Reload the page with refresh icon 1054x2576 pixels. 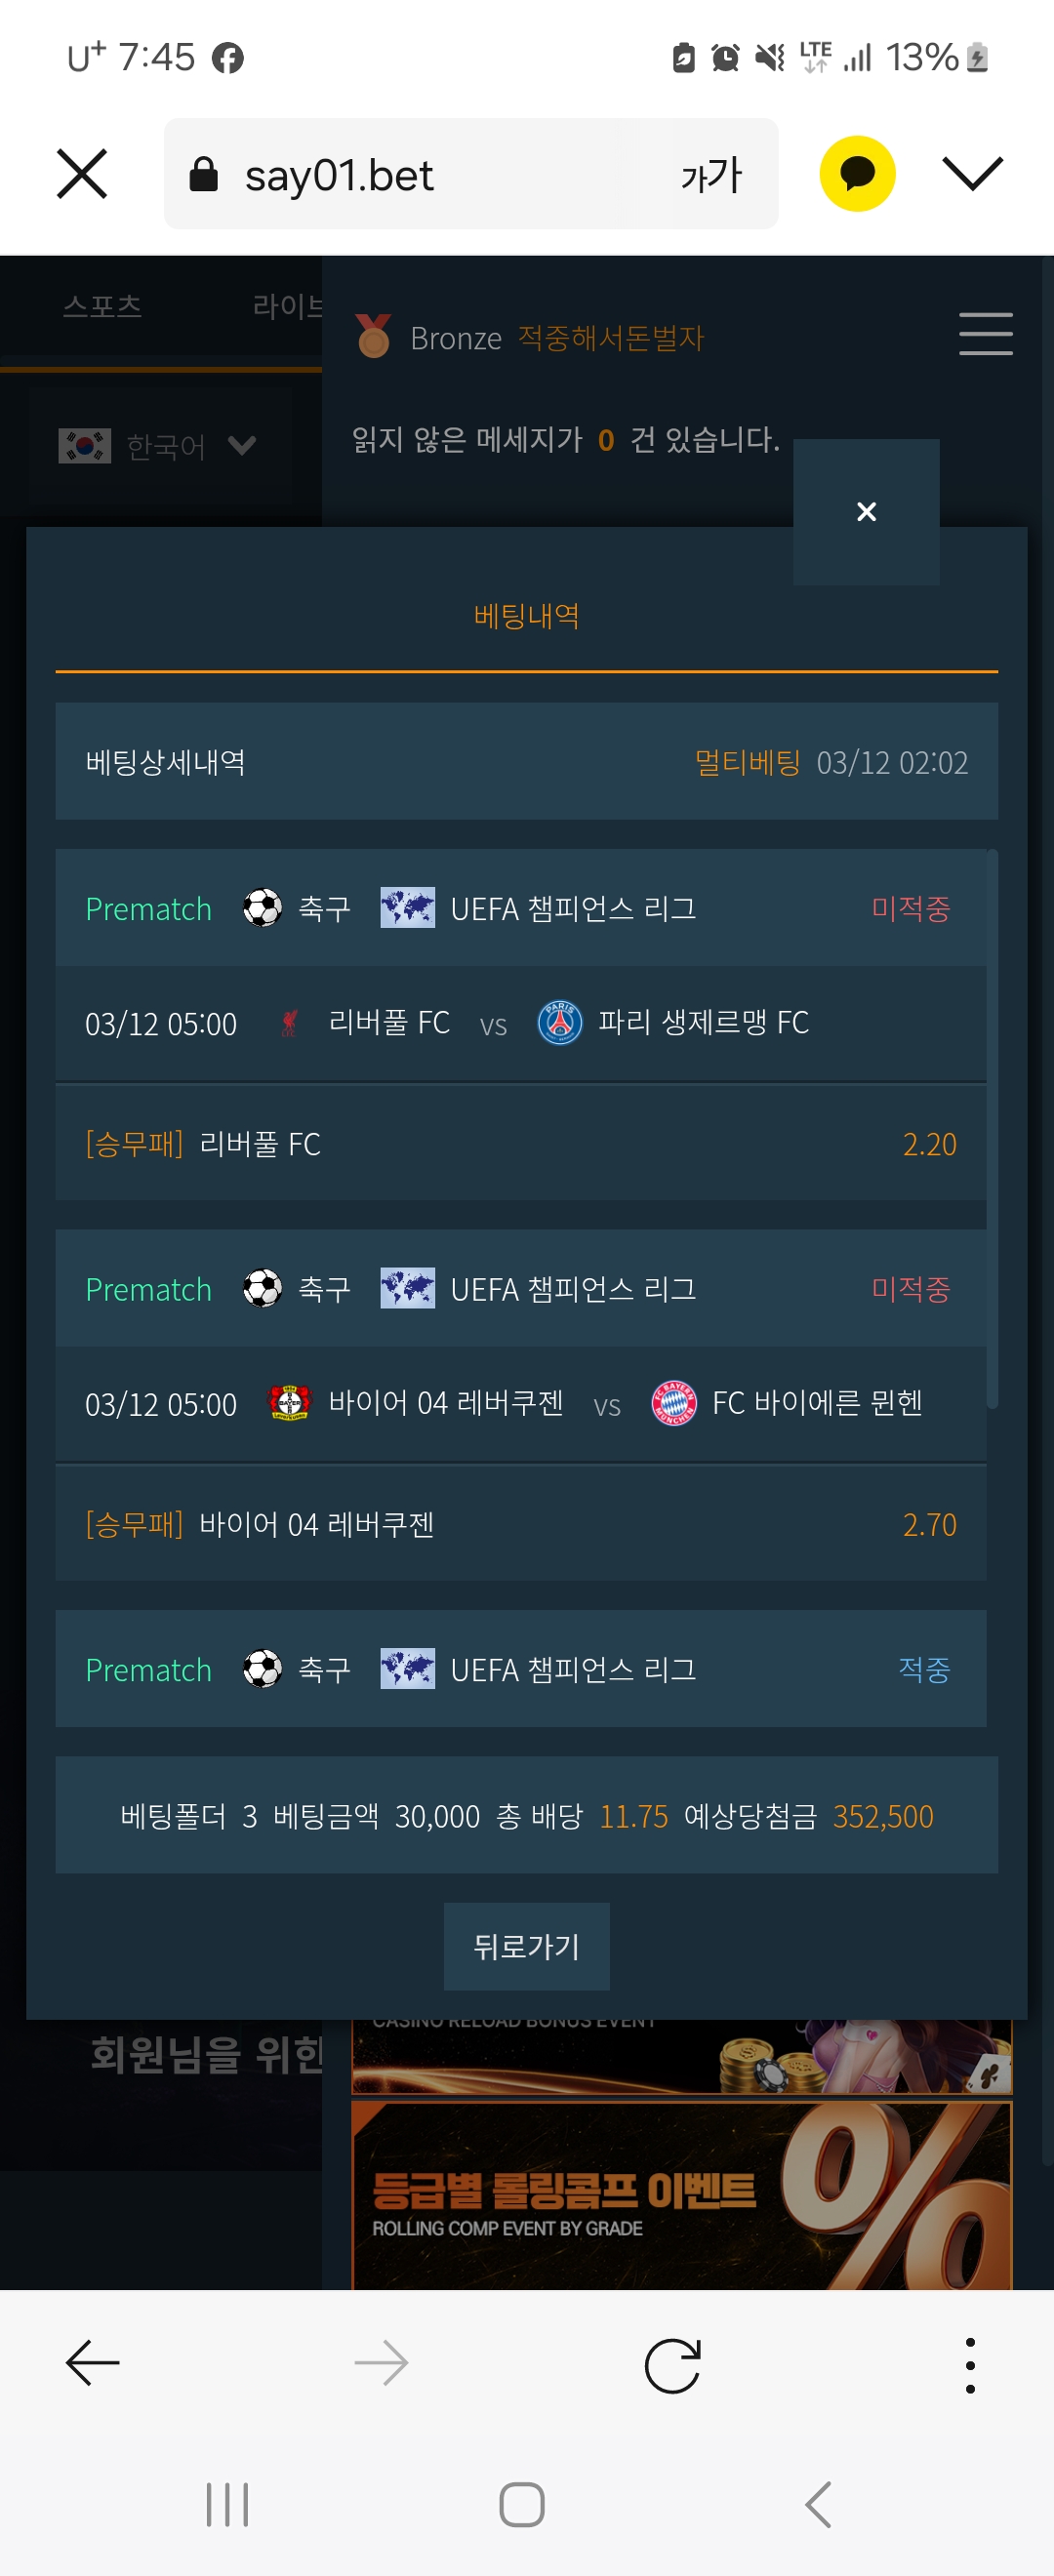[x=672, y=2366]
